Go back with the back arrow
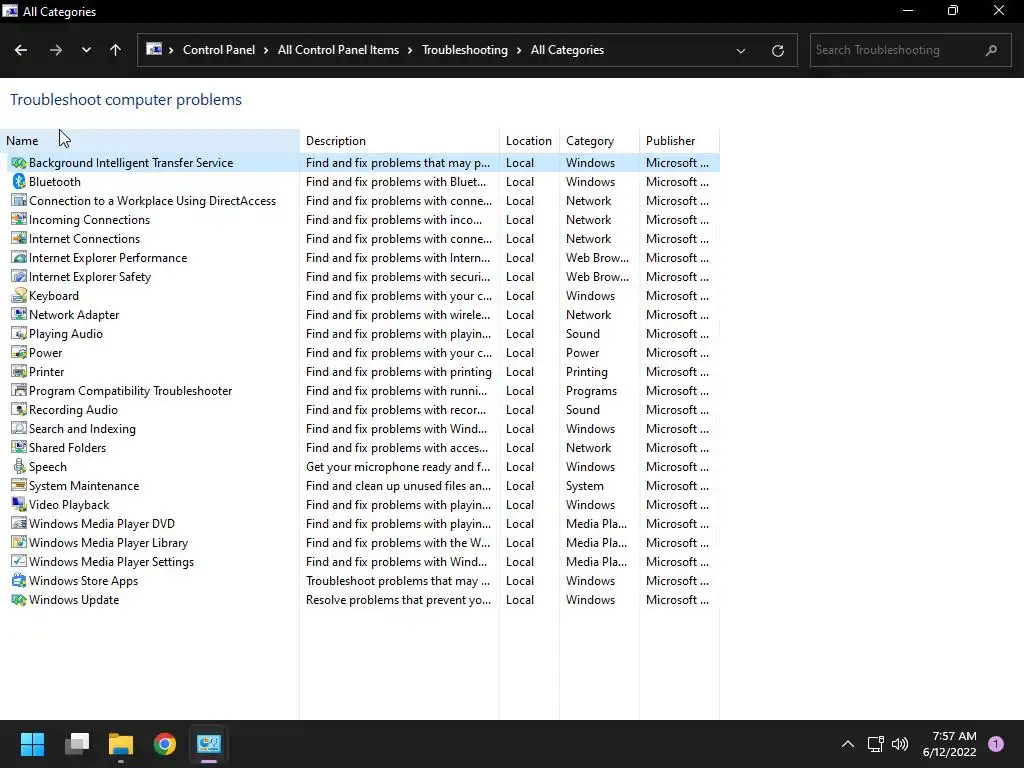Screen dimensions: 1024x768 (x=21, y=50)
